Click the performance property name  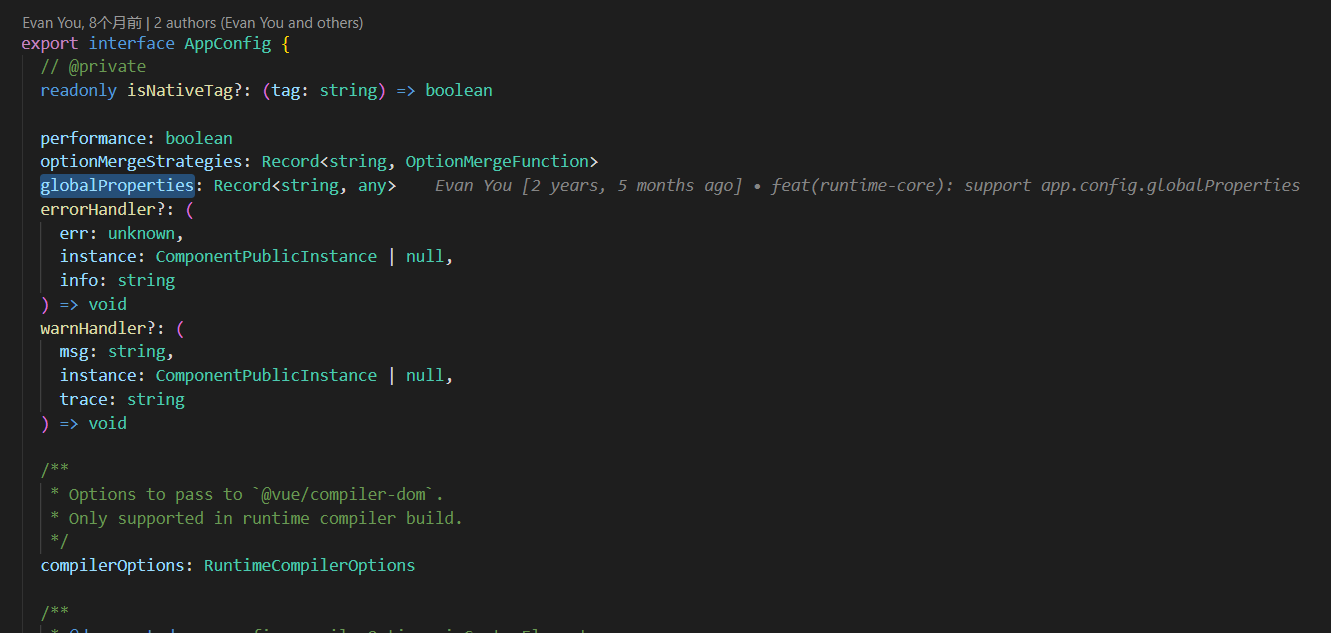pyautogui.click(x=93, y=138)
